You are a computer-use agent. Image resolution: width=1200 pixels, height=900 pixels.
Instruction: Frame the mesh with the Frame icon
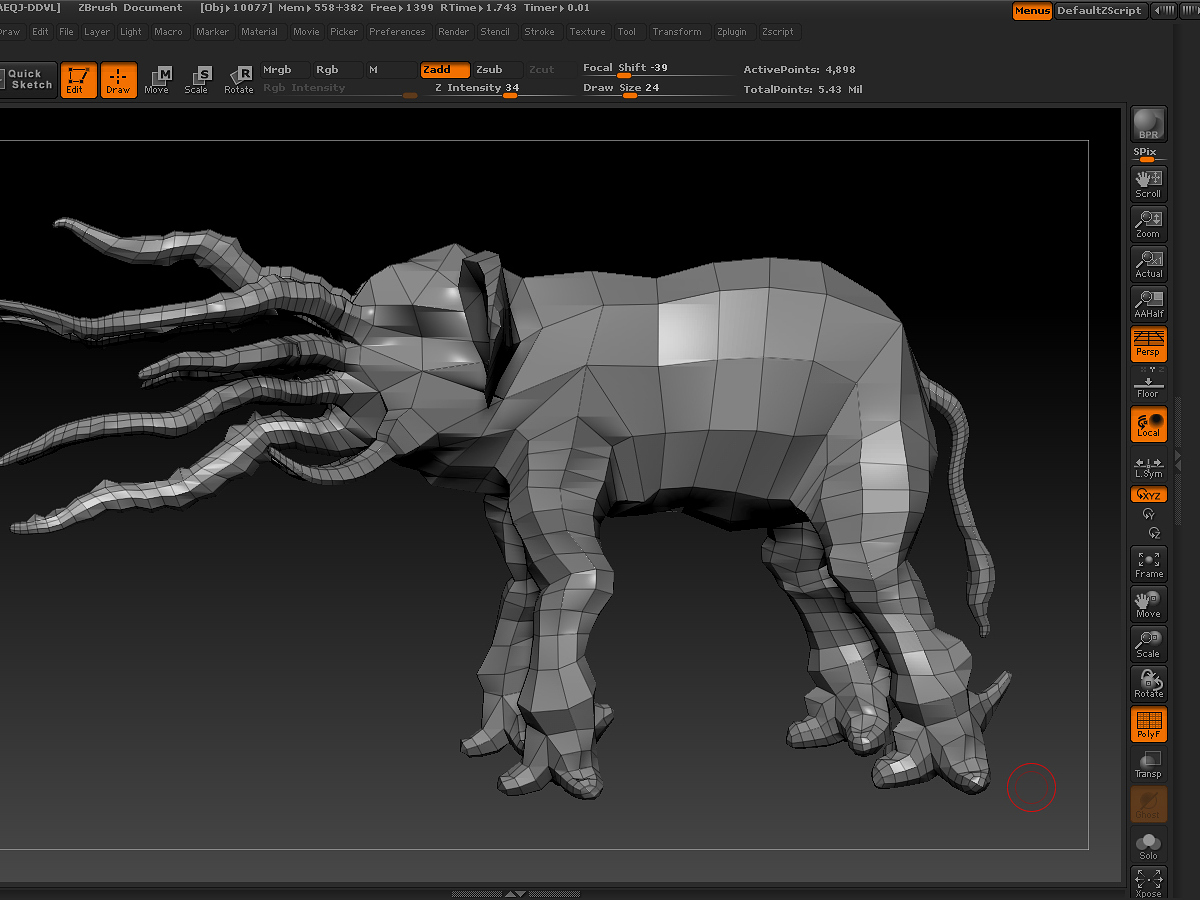[x=1148, y=563]
